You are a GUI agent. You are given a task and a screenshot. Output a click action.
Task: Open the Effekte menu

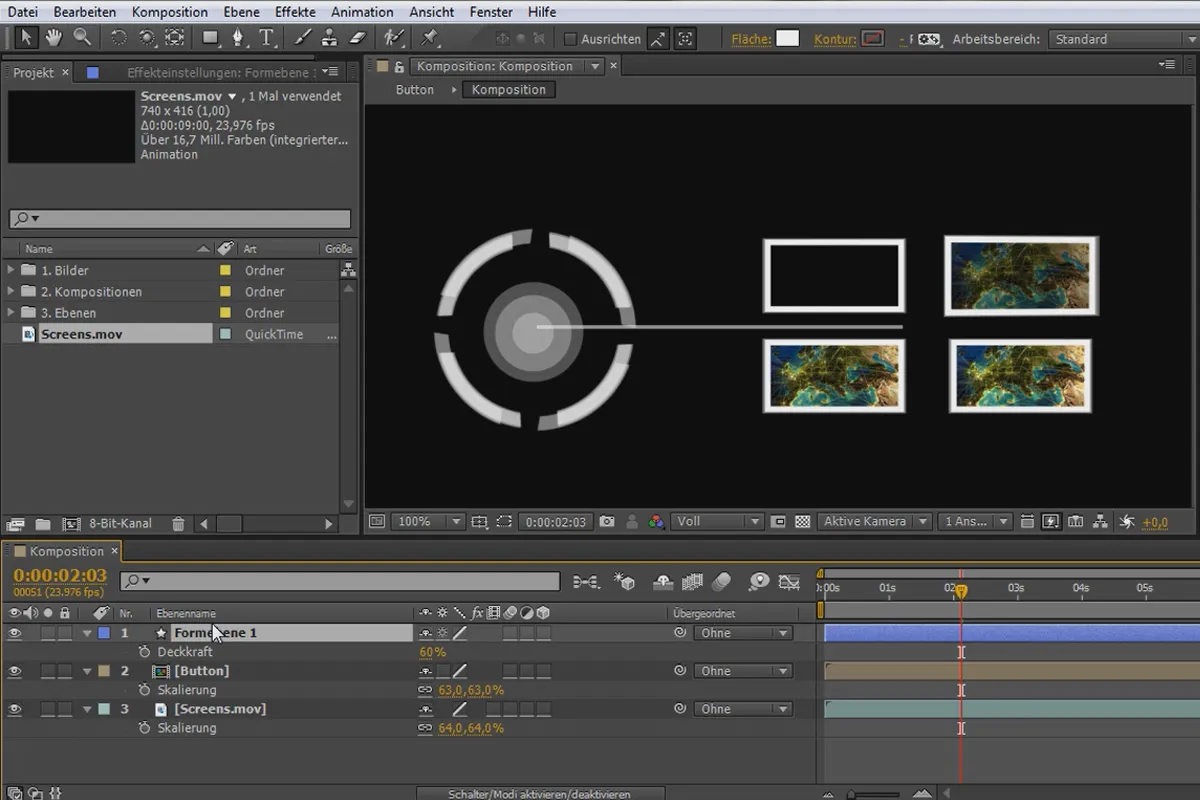tap(295, 12)
